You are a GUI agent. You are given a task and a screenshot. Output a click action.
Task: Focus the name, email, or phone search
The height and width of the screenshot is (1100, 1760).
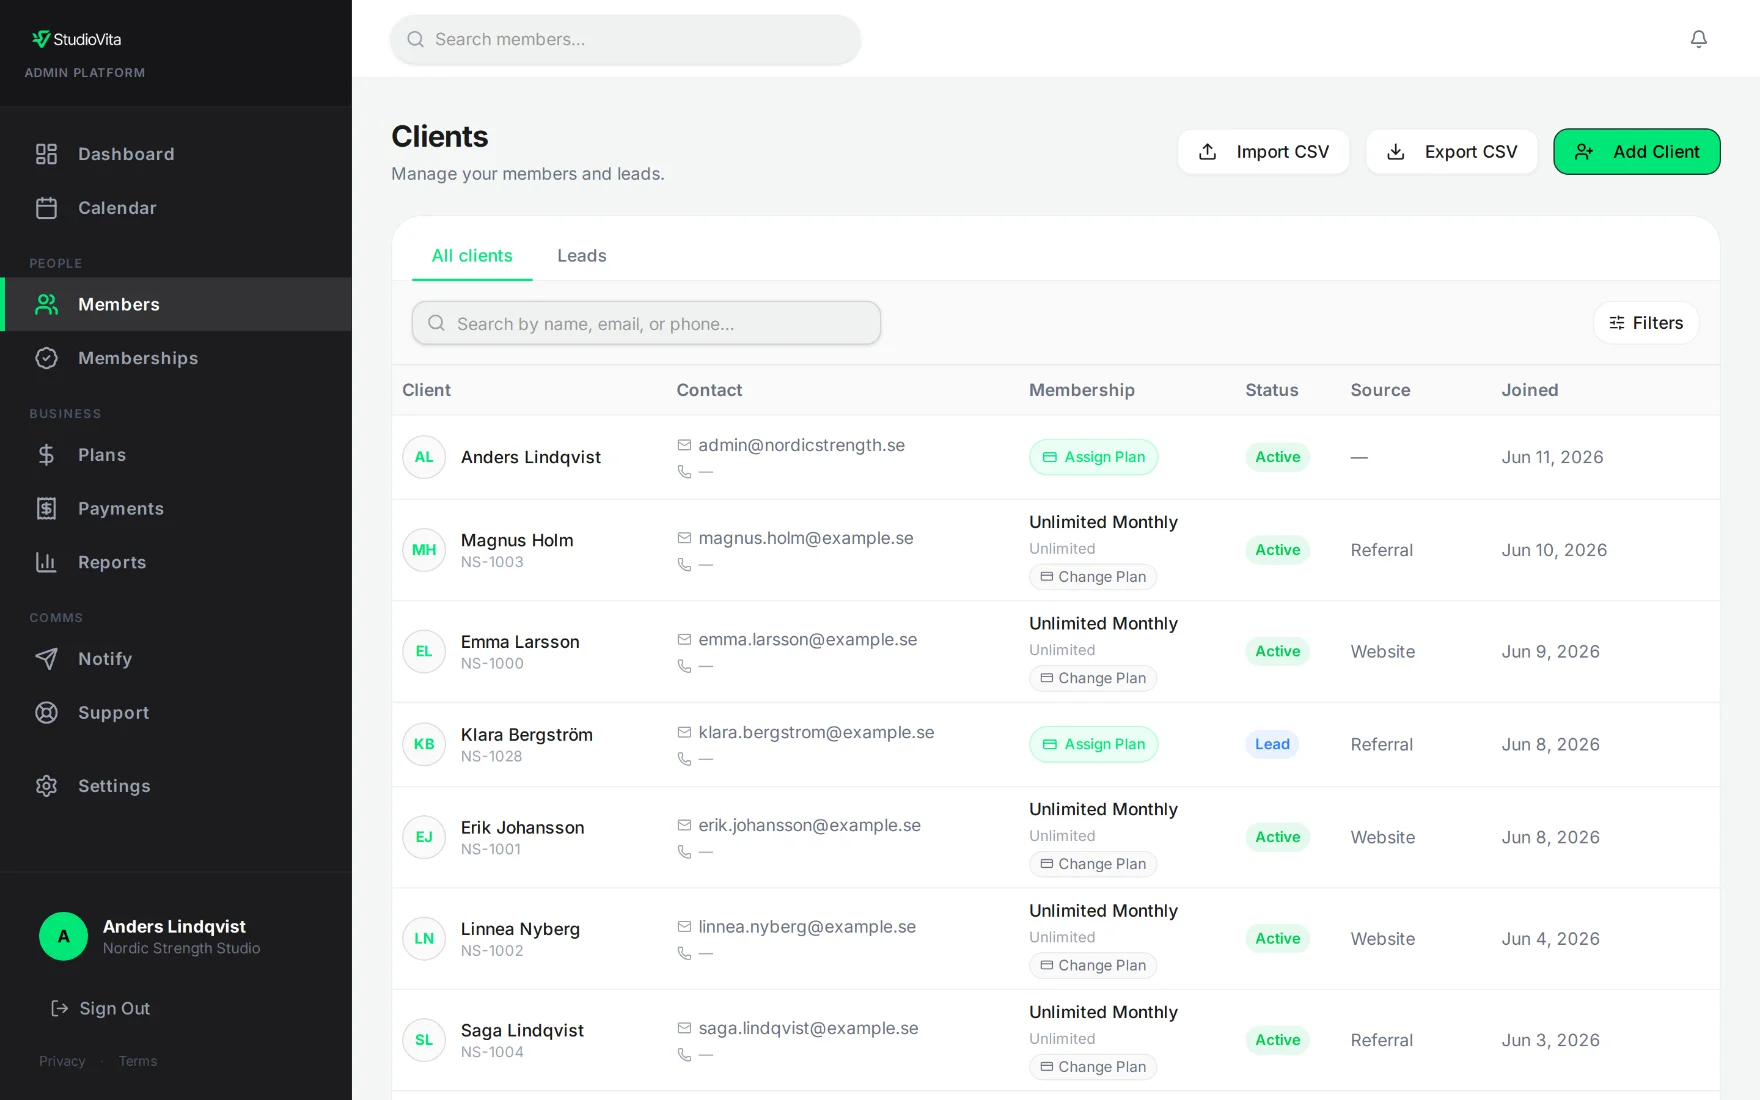click(x=646, y=323)
